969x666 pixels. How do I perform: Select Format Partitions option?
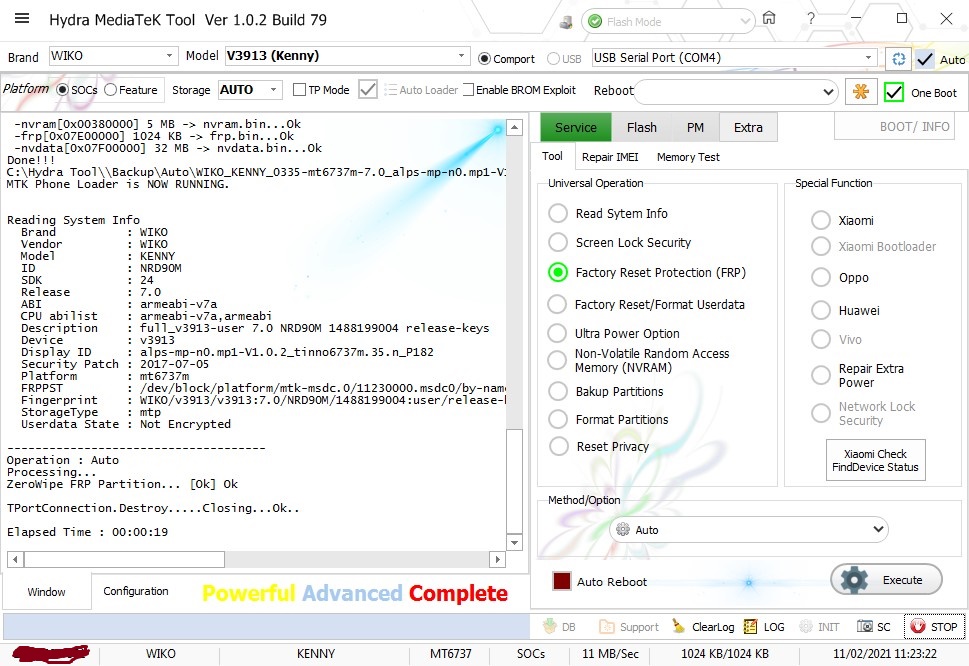pos(558,419)
